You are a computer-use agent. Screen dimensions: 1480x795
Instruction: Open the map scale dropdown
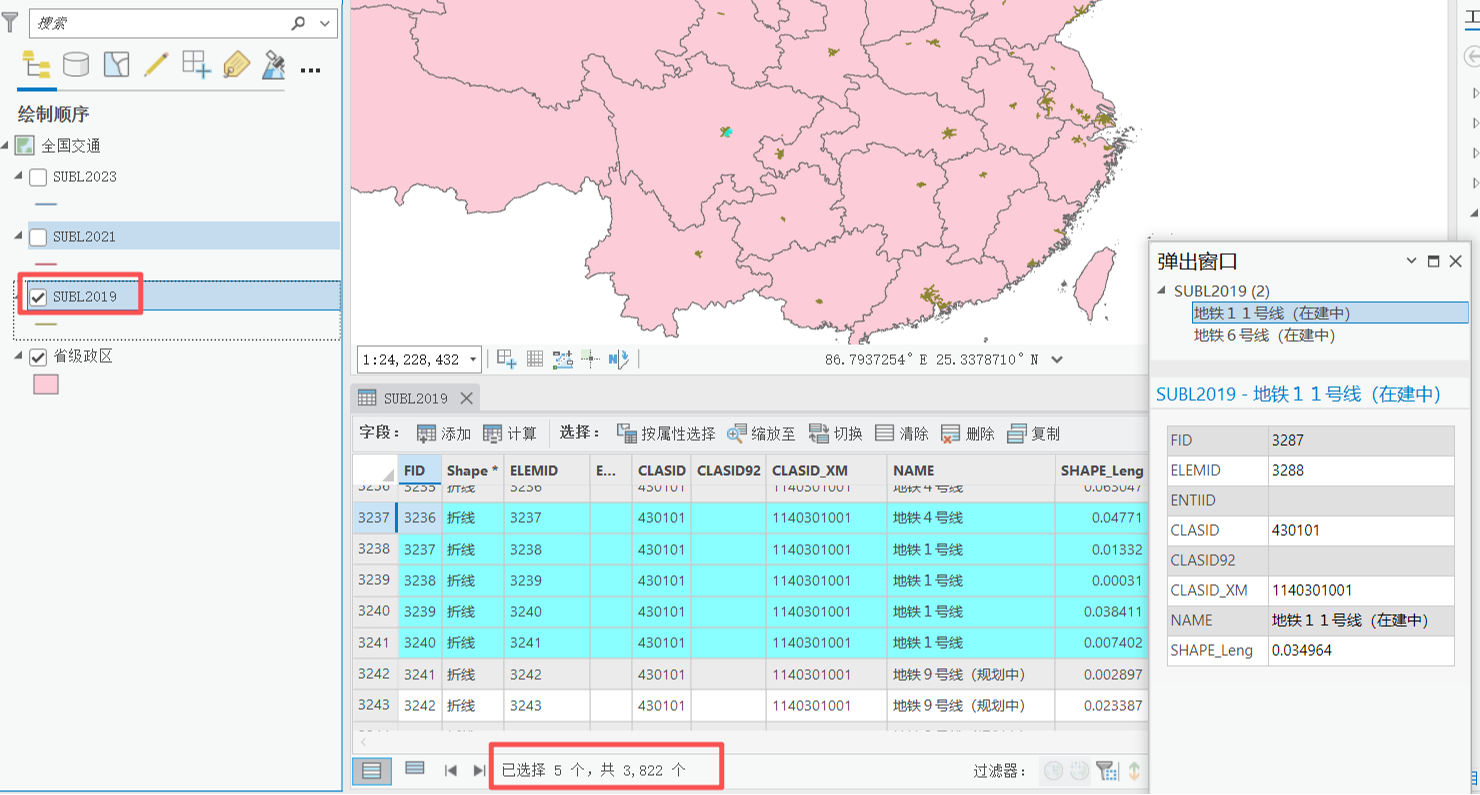coord(473,360)
